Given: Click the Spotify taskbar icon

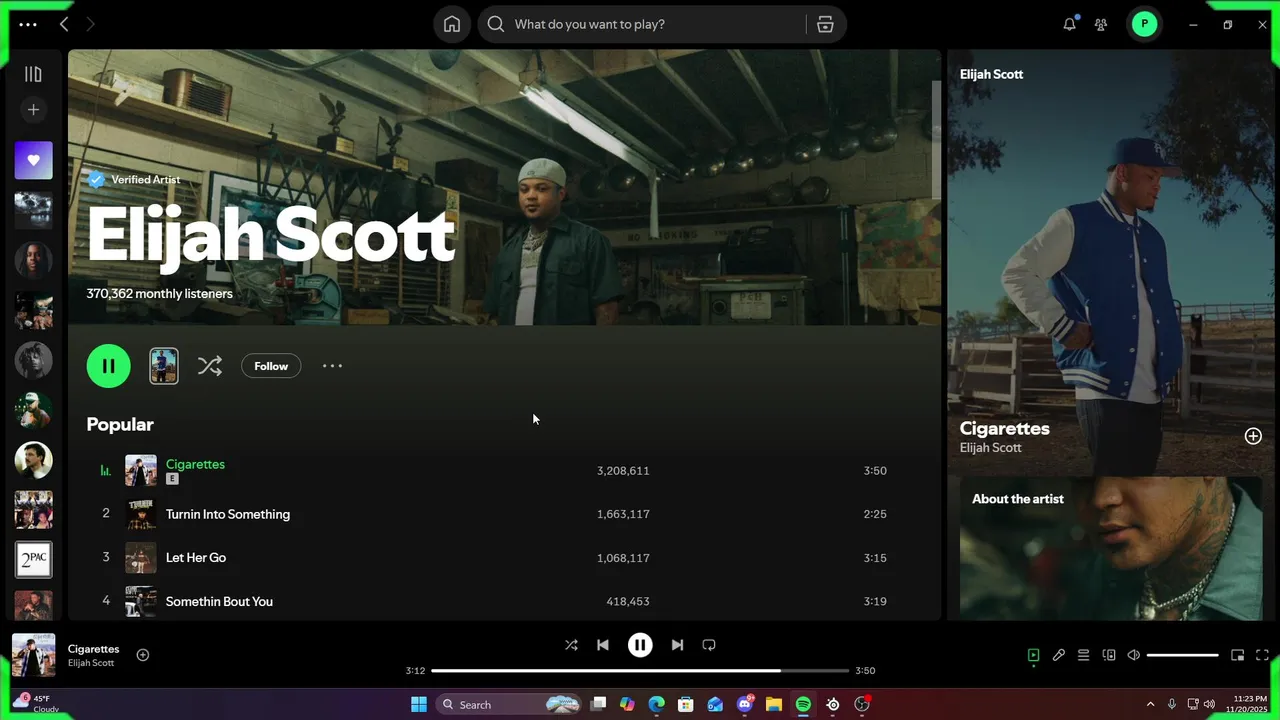Looking at the screenshot, I should pos(803,704).
